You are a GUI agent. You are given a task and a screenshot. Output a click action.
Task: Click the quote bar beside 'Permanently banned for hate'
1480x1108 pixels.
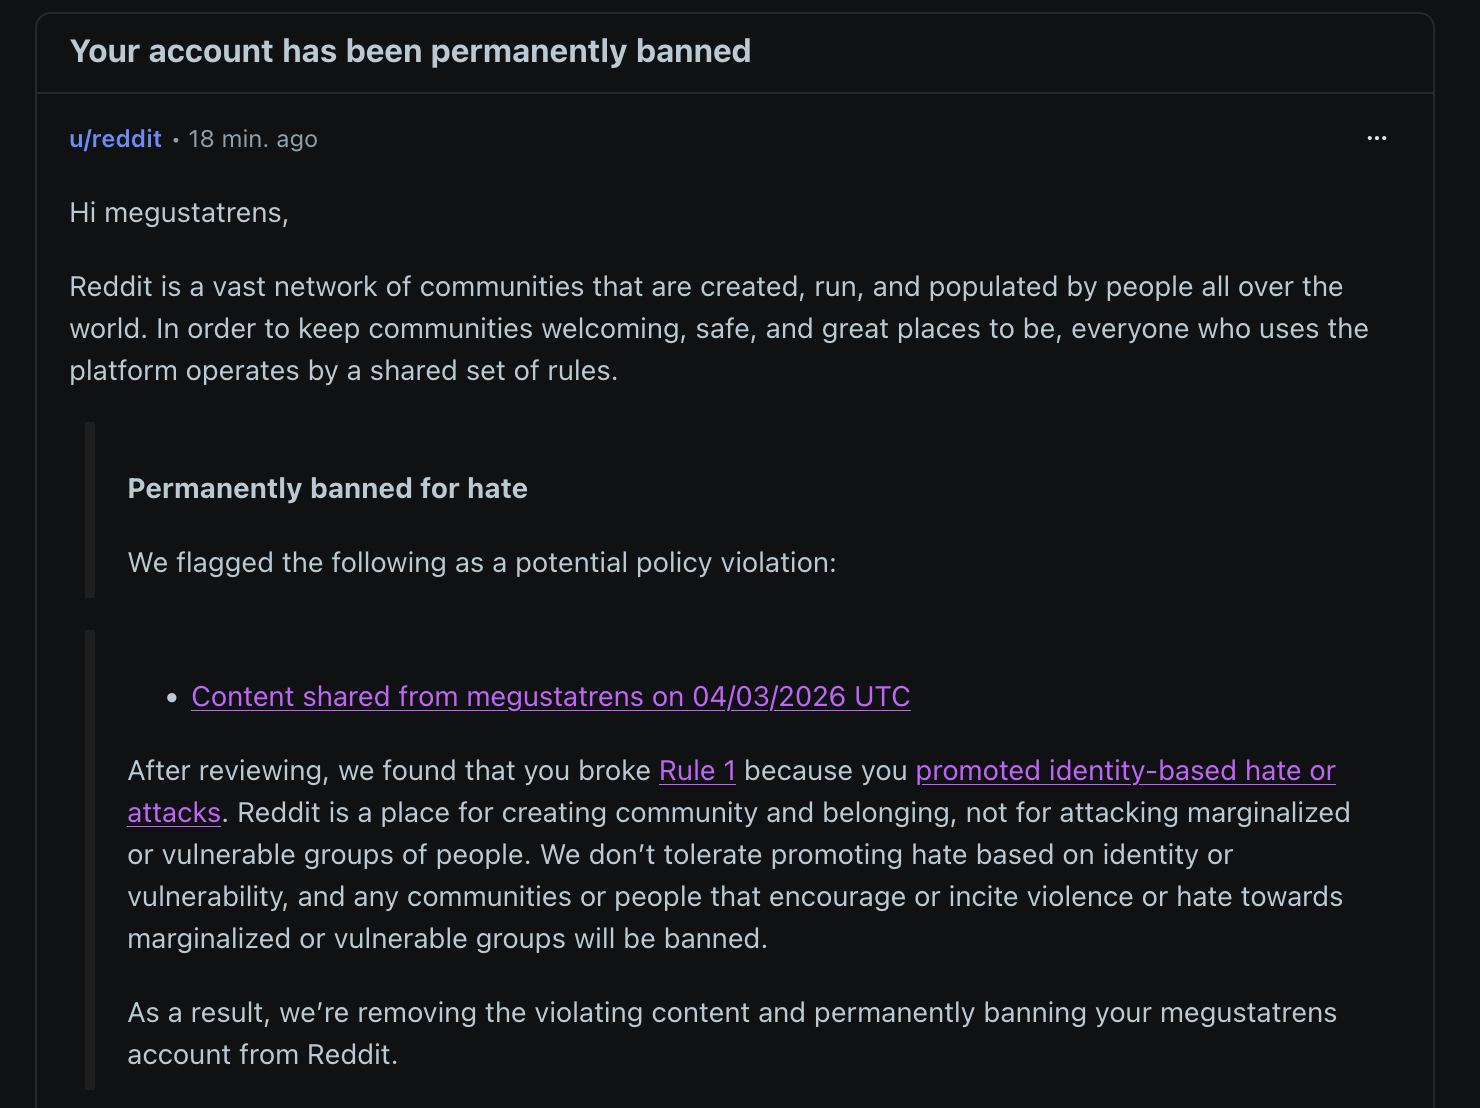coord(90,510)
